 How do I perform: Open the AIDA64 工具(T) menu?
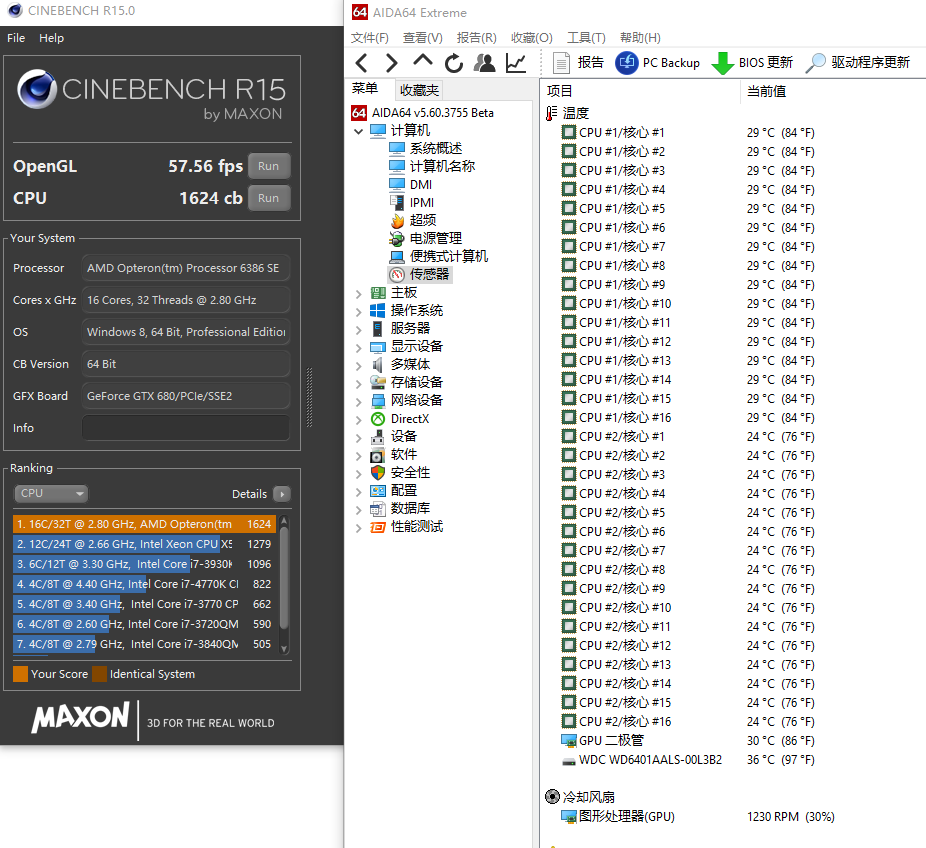[x=586, y=38]
